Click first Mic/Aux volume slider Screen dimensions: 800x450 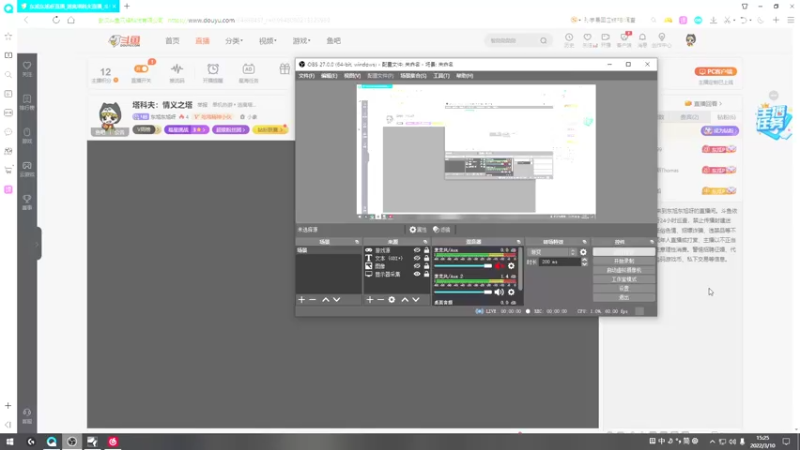463,266
